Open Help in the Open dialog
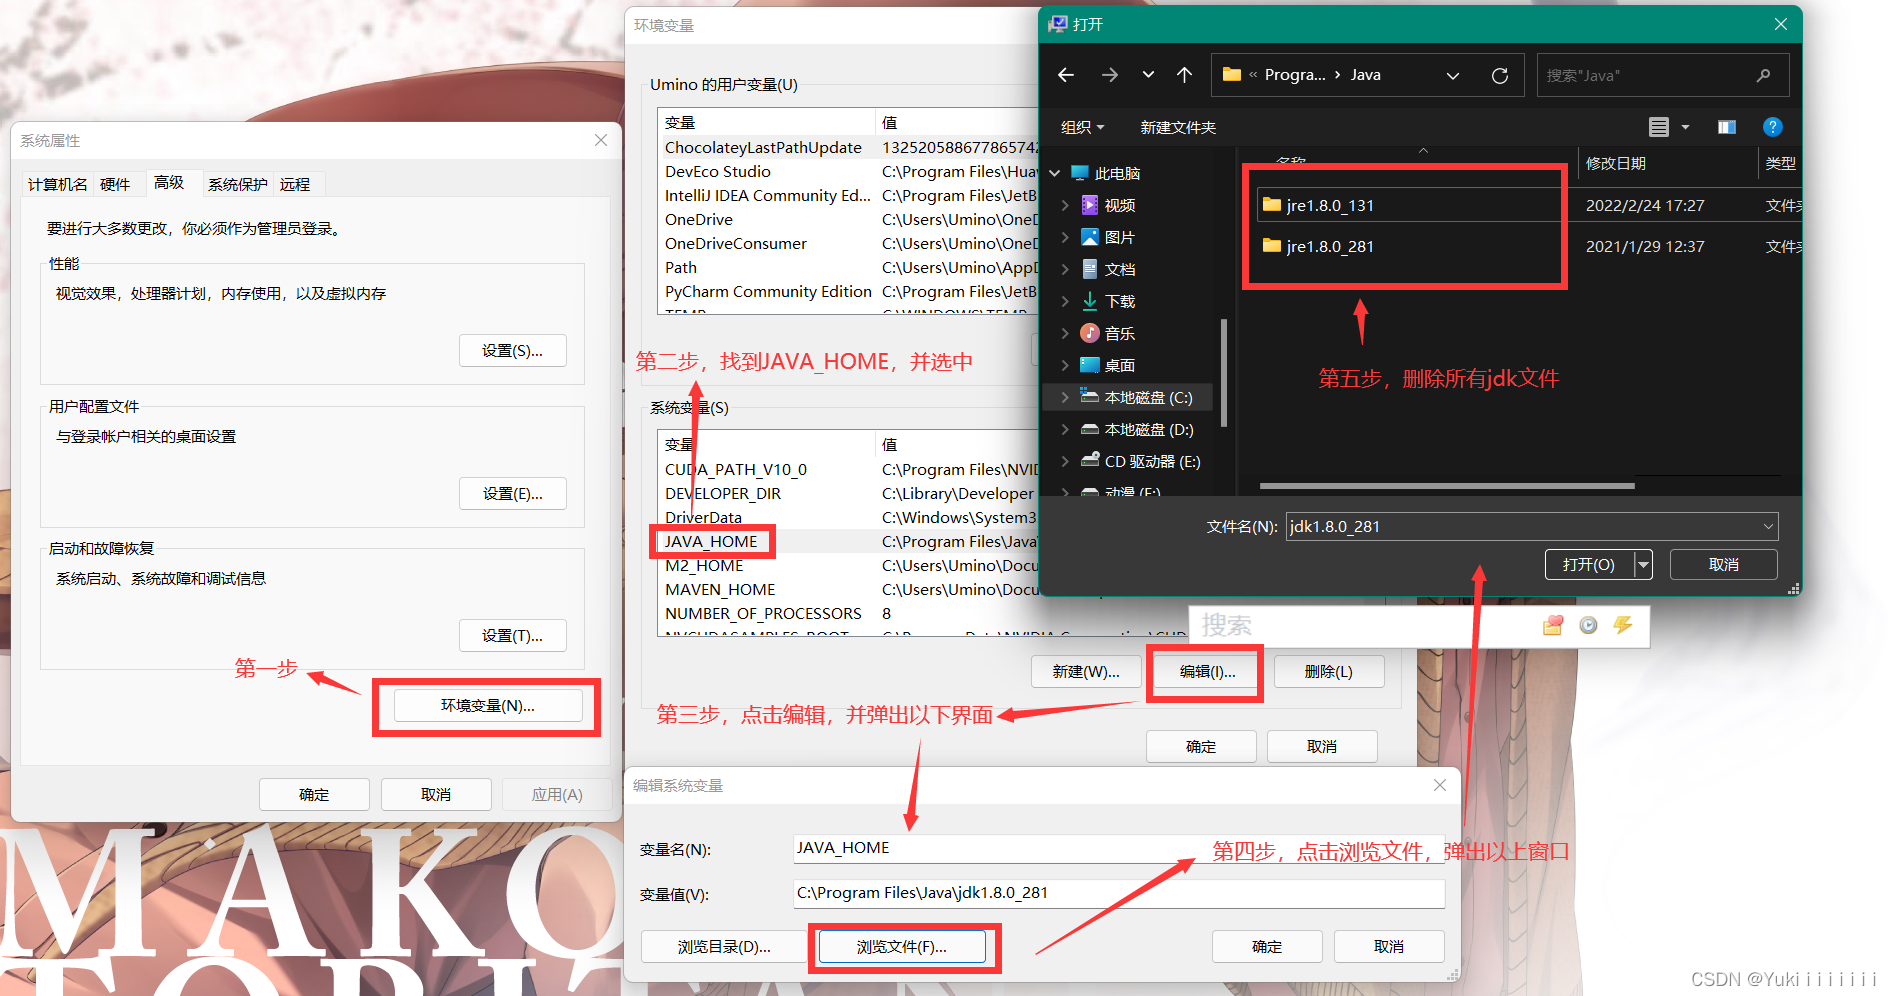 1772,127
